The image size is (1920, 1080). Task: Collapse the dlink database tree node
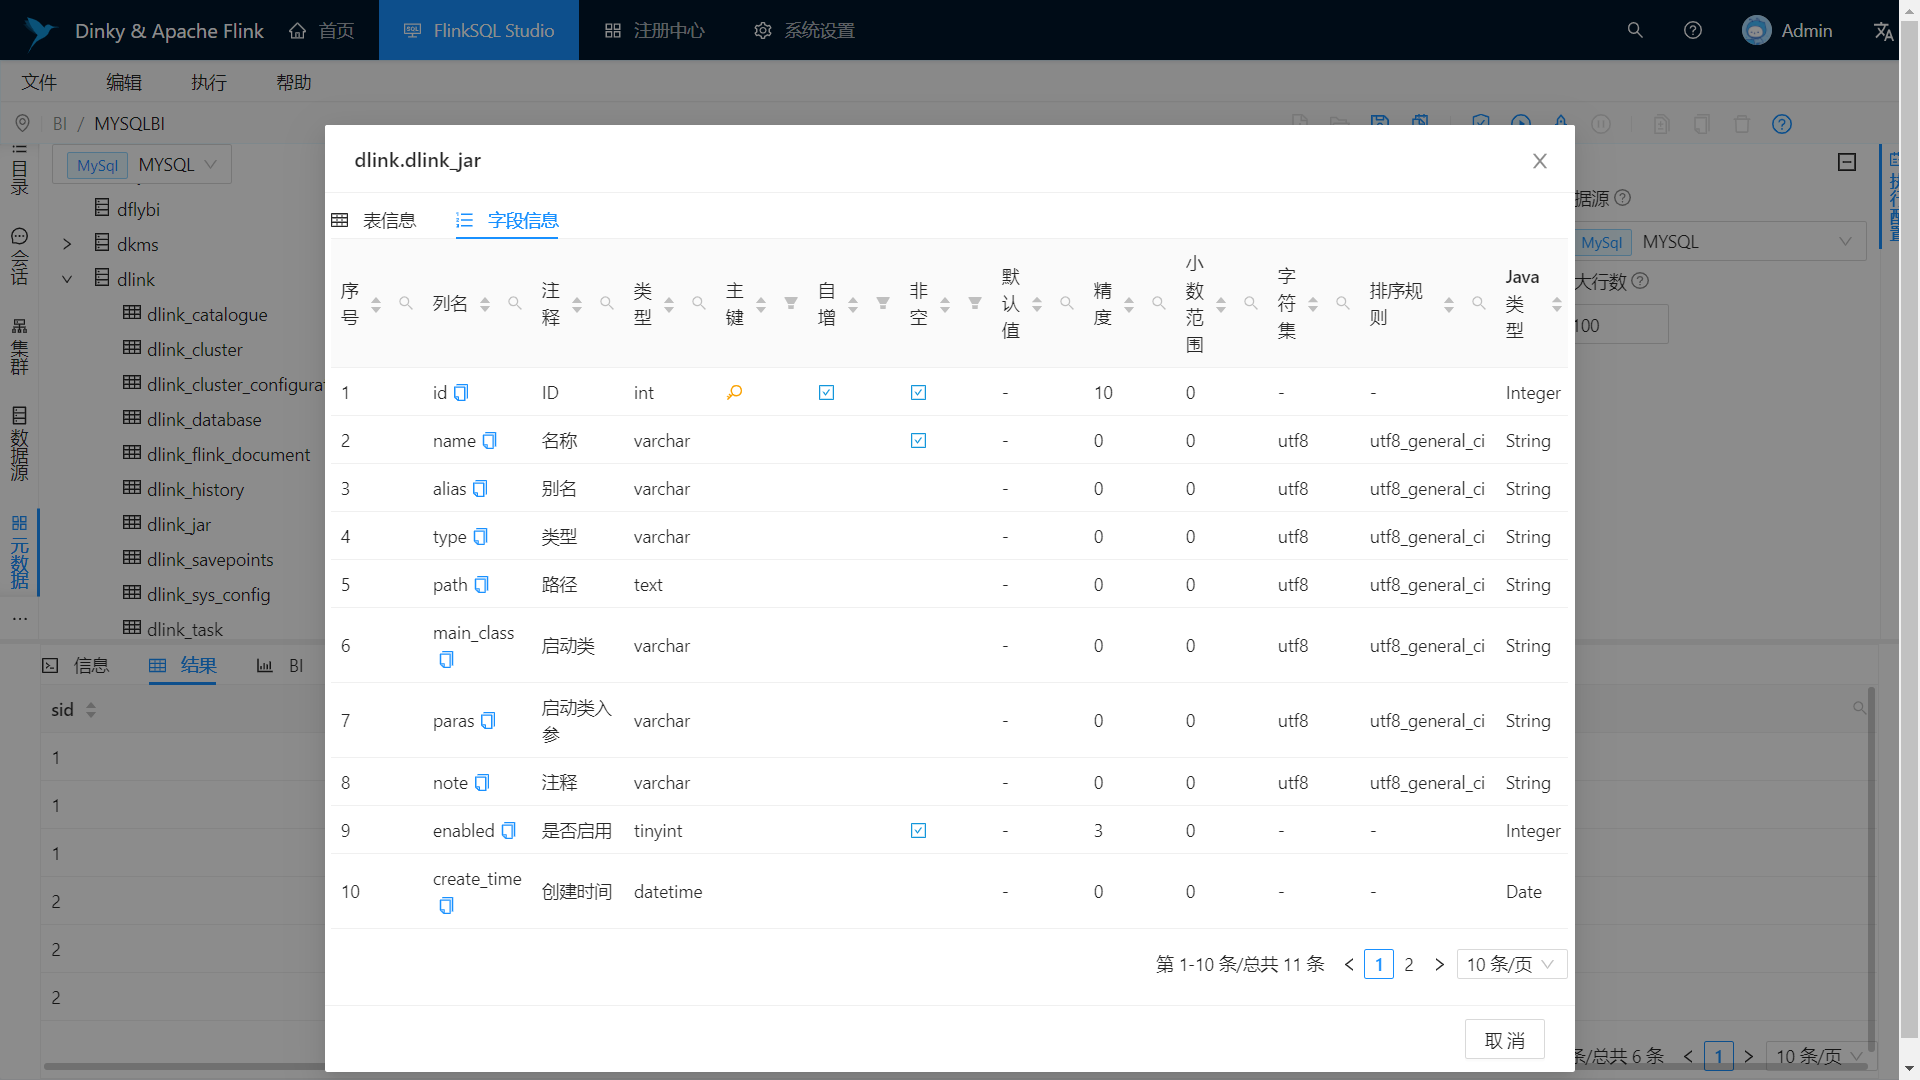[67, 280]
